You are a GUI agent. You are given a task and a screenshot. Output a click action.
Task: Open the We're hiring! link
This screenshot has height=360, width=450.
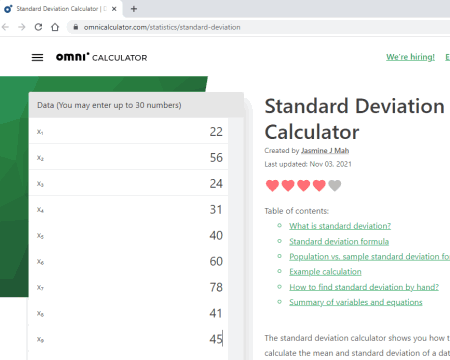[x=410, y=57]
